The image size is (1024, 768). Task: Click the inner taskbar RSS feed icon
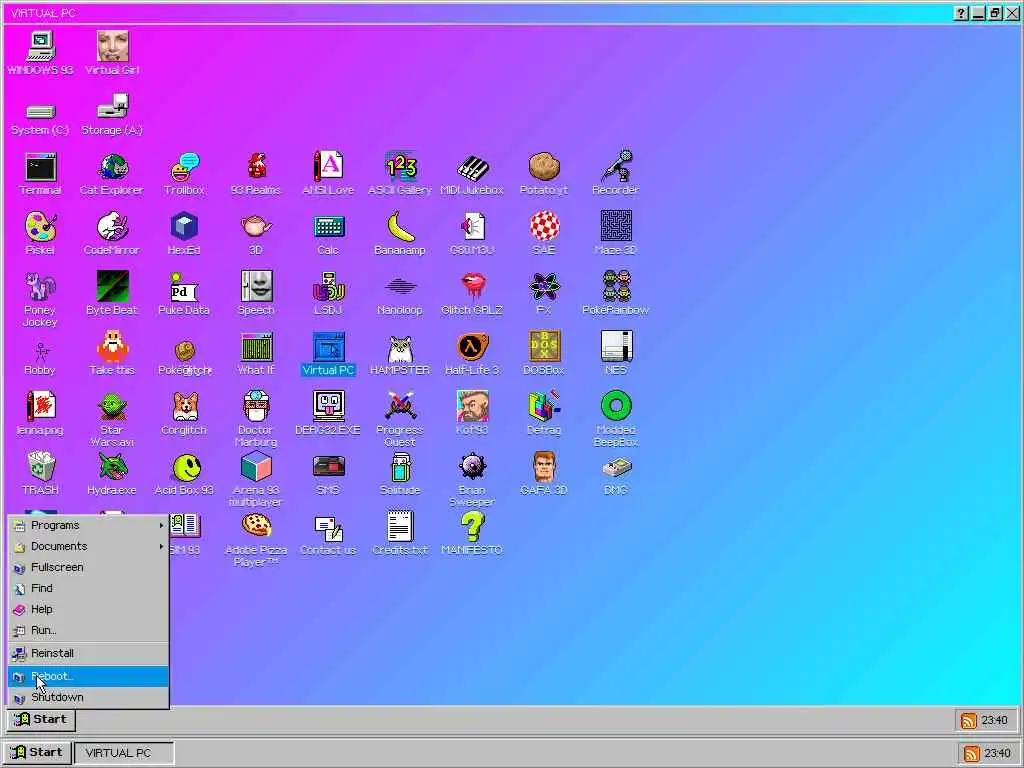(968, 720)
